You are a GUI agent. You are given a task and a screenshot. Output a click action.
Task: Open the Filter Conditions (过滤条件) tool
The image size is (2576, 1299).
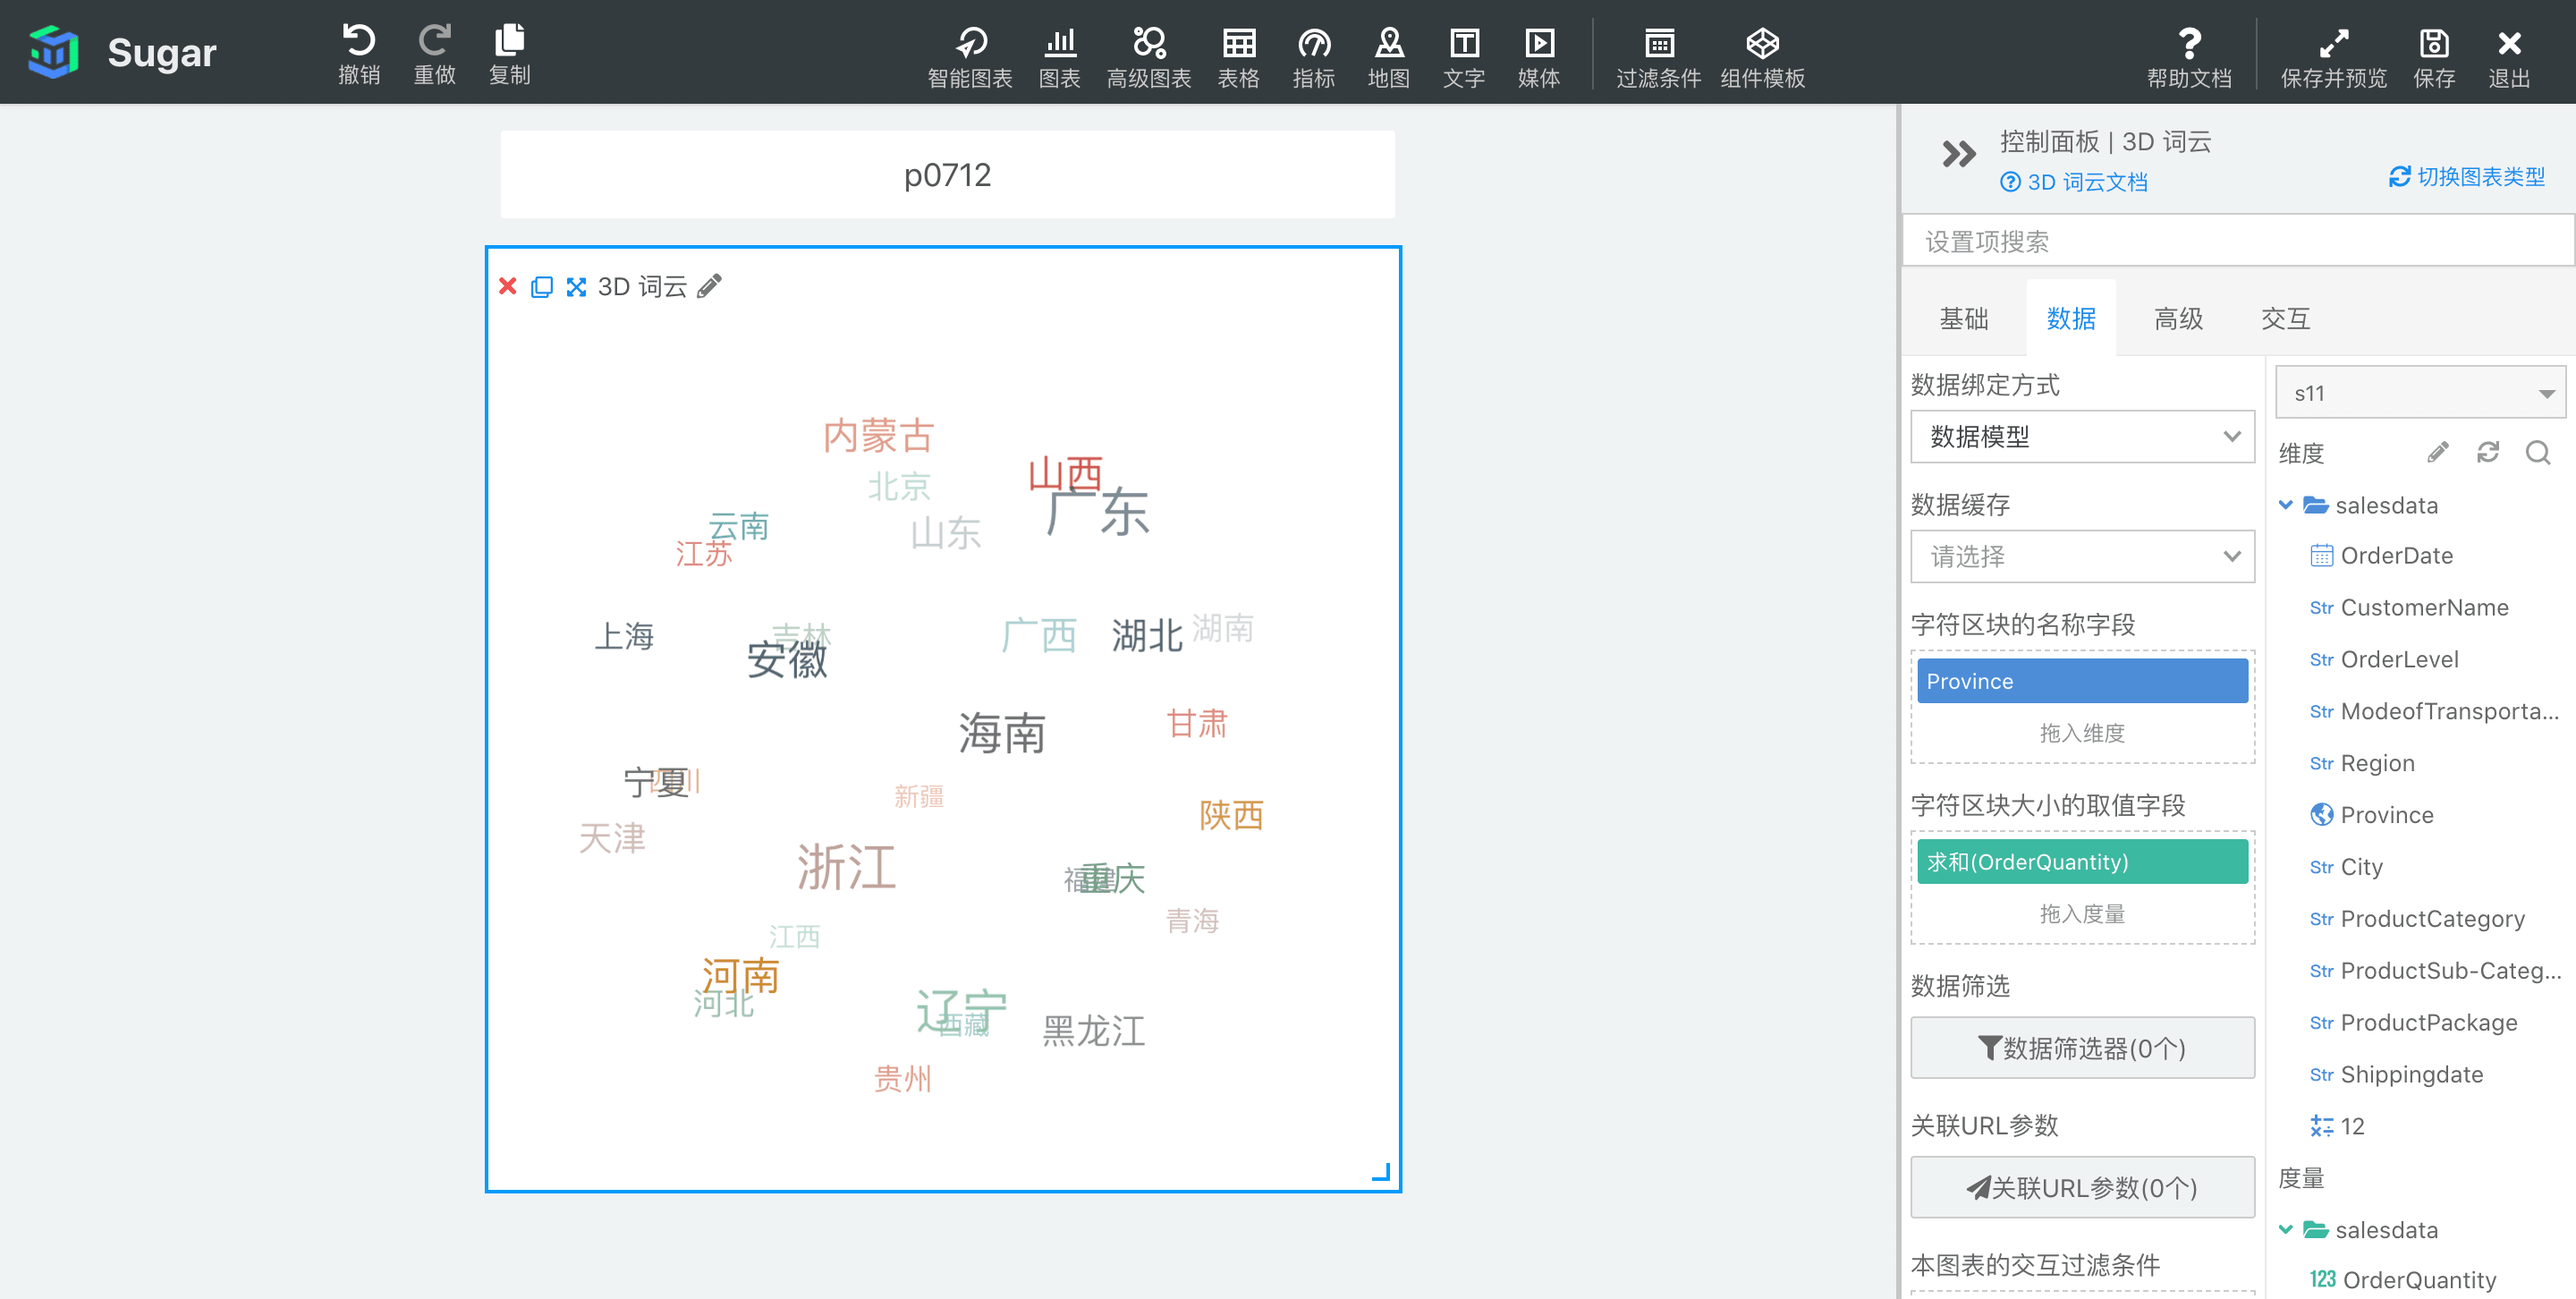pos(1659,56)
